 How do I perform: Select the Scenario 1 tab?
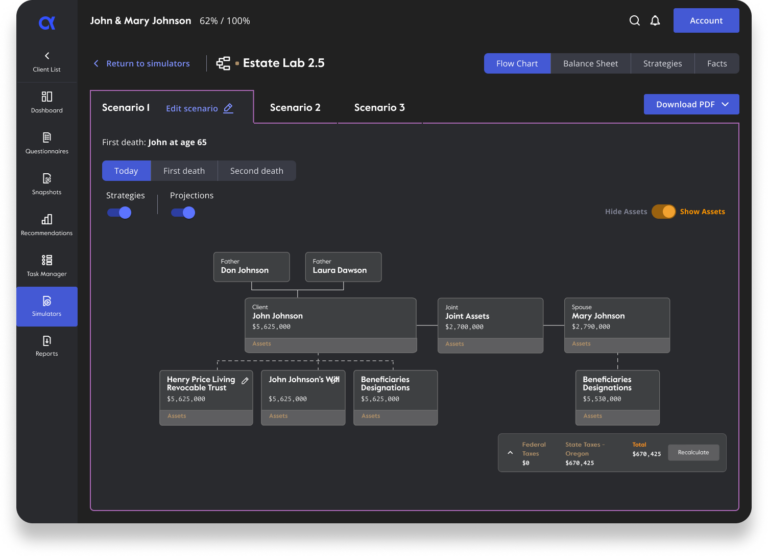coord(126,107)
